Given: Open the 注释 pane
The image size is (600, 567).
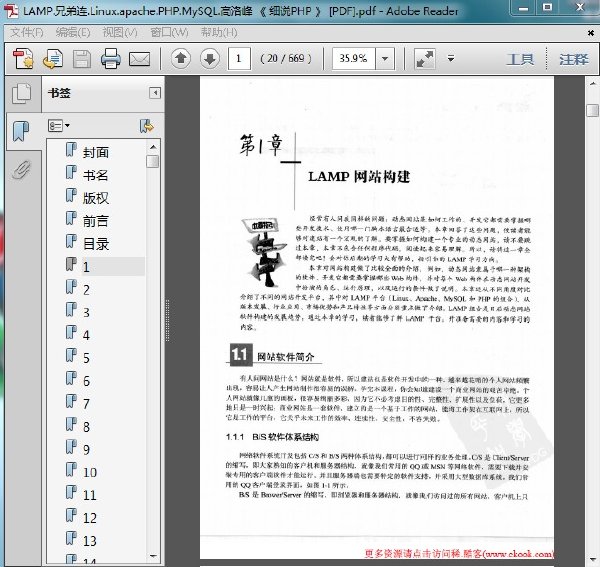Looking at the screenshot, I should coord(574,59).
